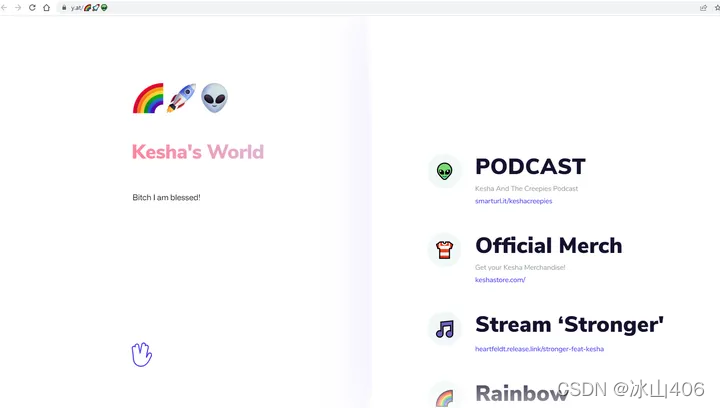Click "Kesha And The Creepies Podcast" text
The image size is (720, 408).
pos(526,189)
